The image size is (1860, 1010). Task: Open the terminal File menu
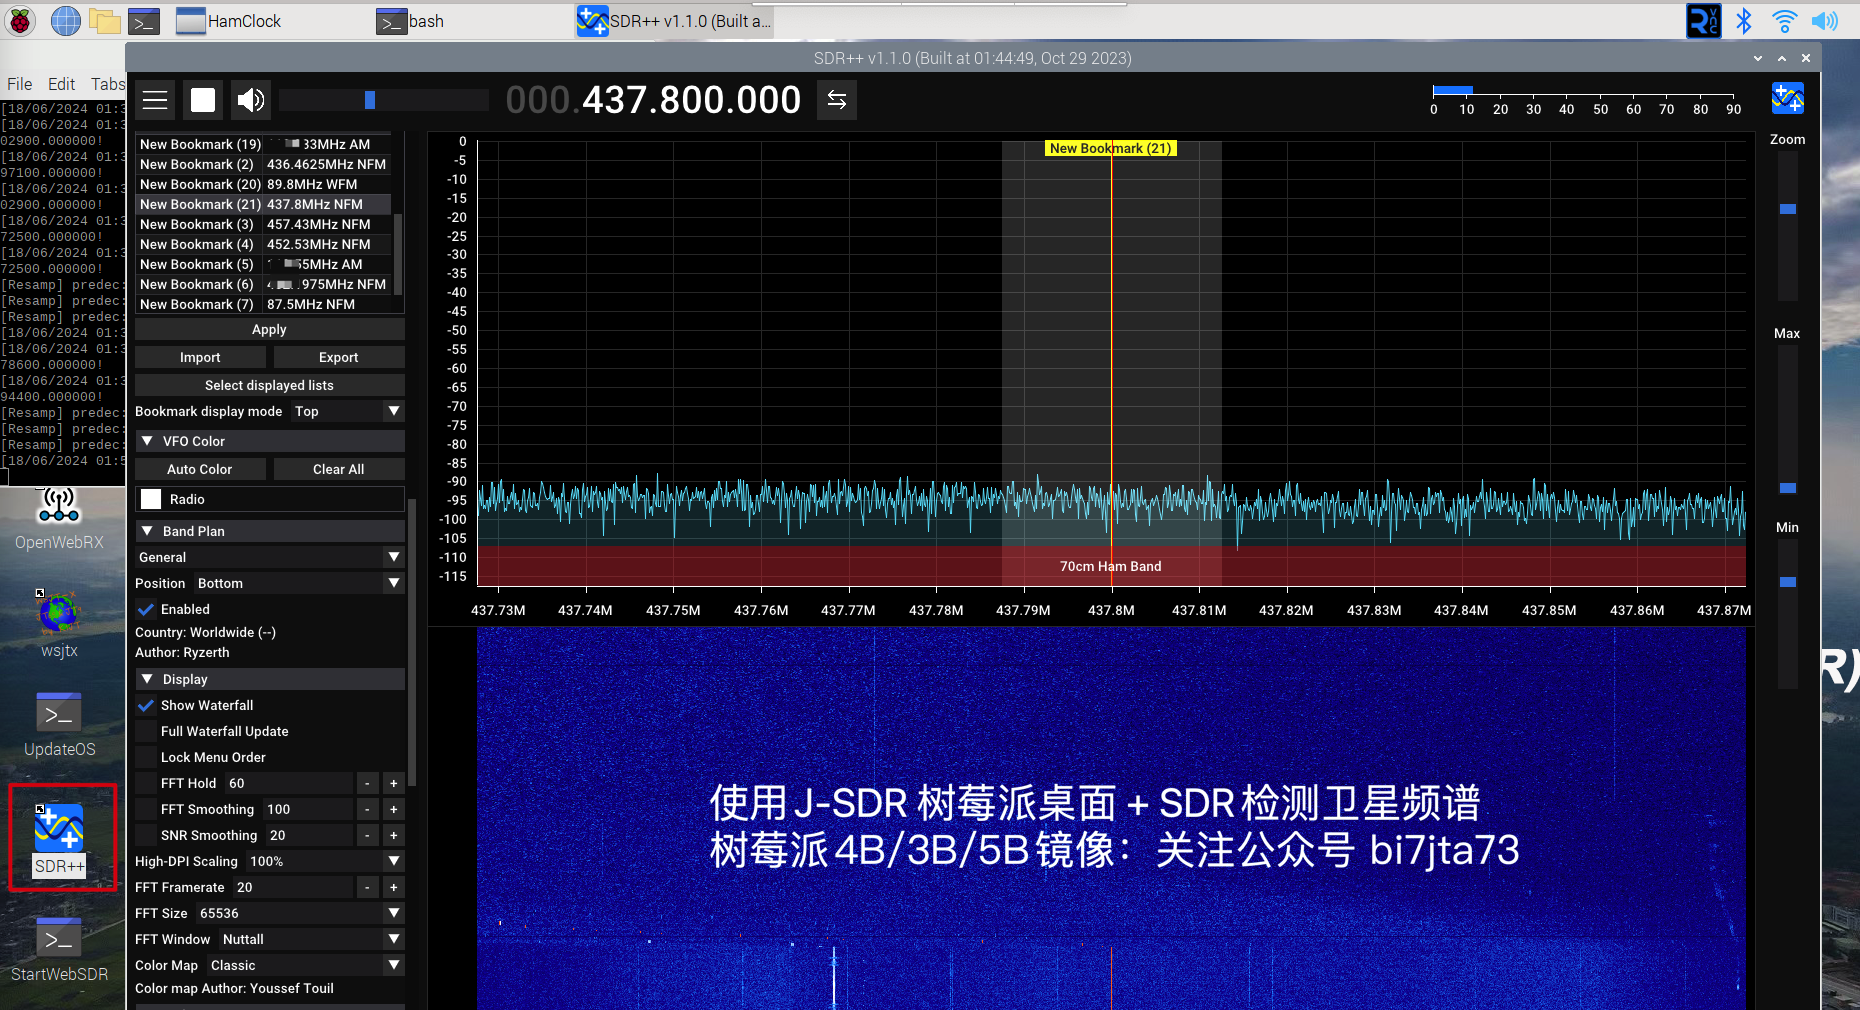click(19, 84)
